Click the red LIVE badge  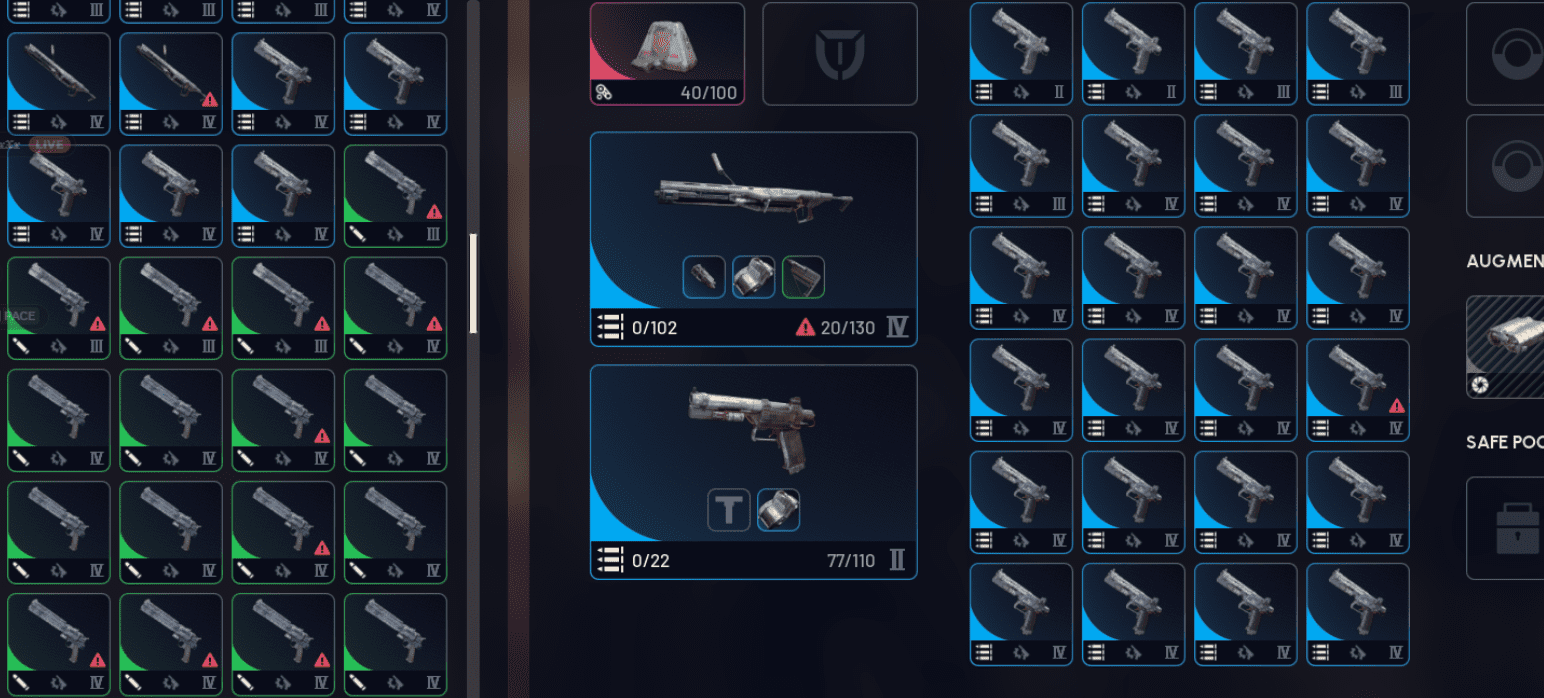pos(49,145)
